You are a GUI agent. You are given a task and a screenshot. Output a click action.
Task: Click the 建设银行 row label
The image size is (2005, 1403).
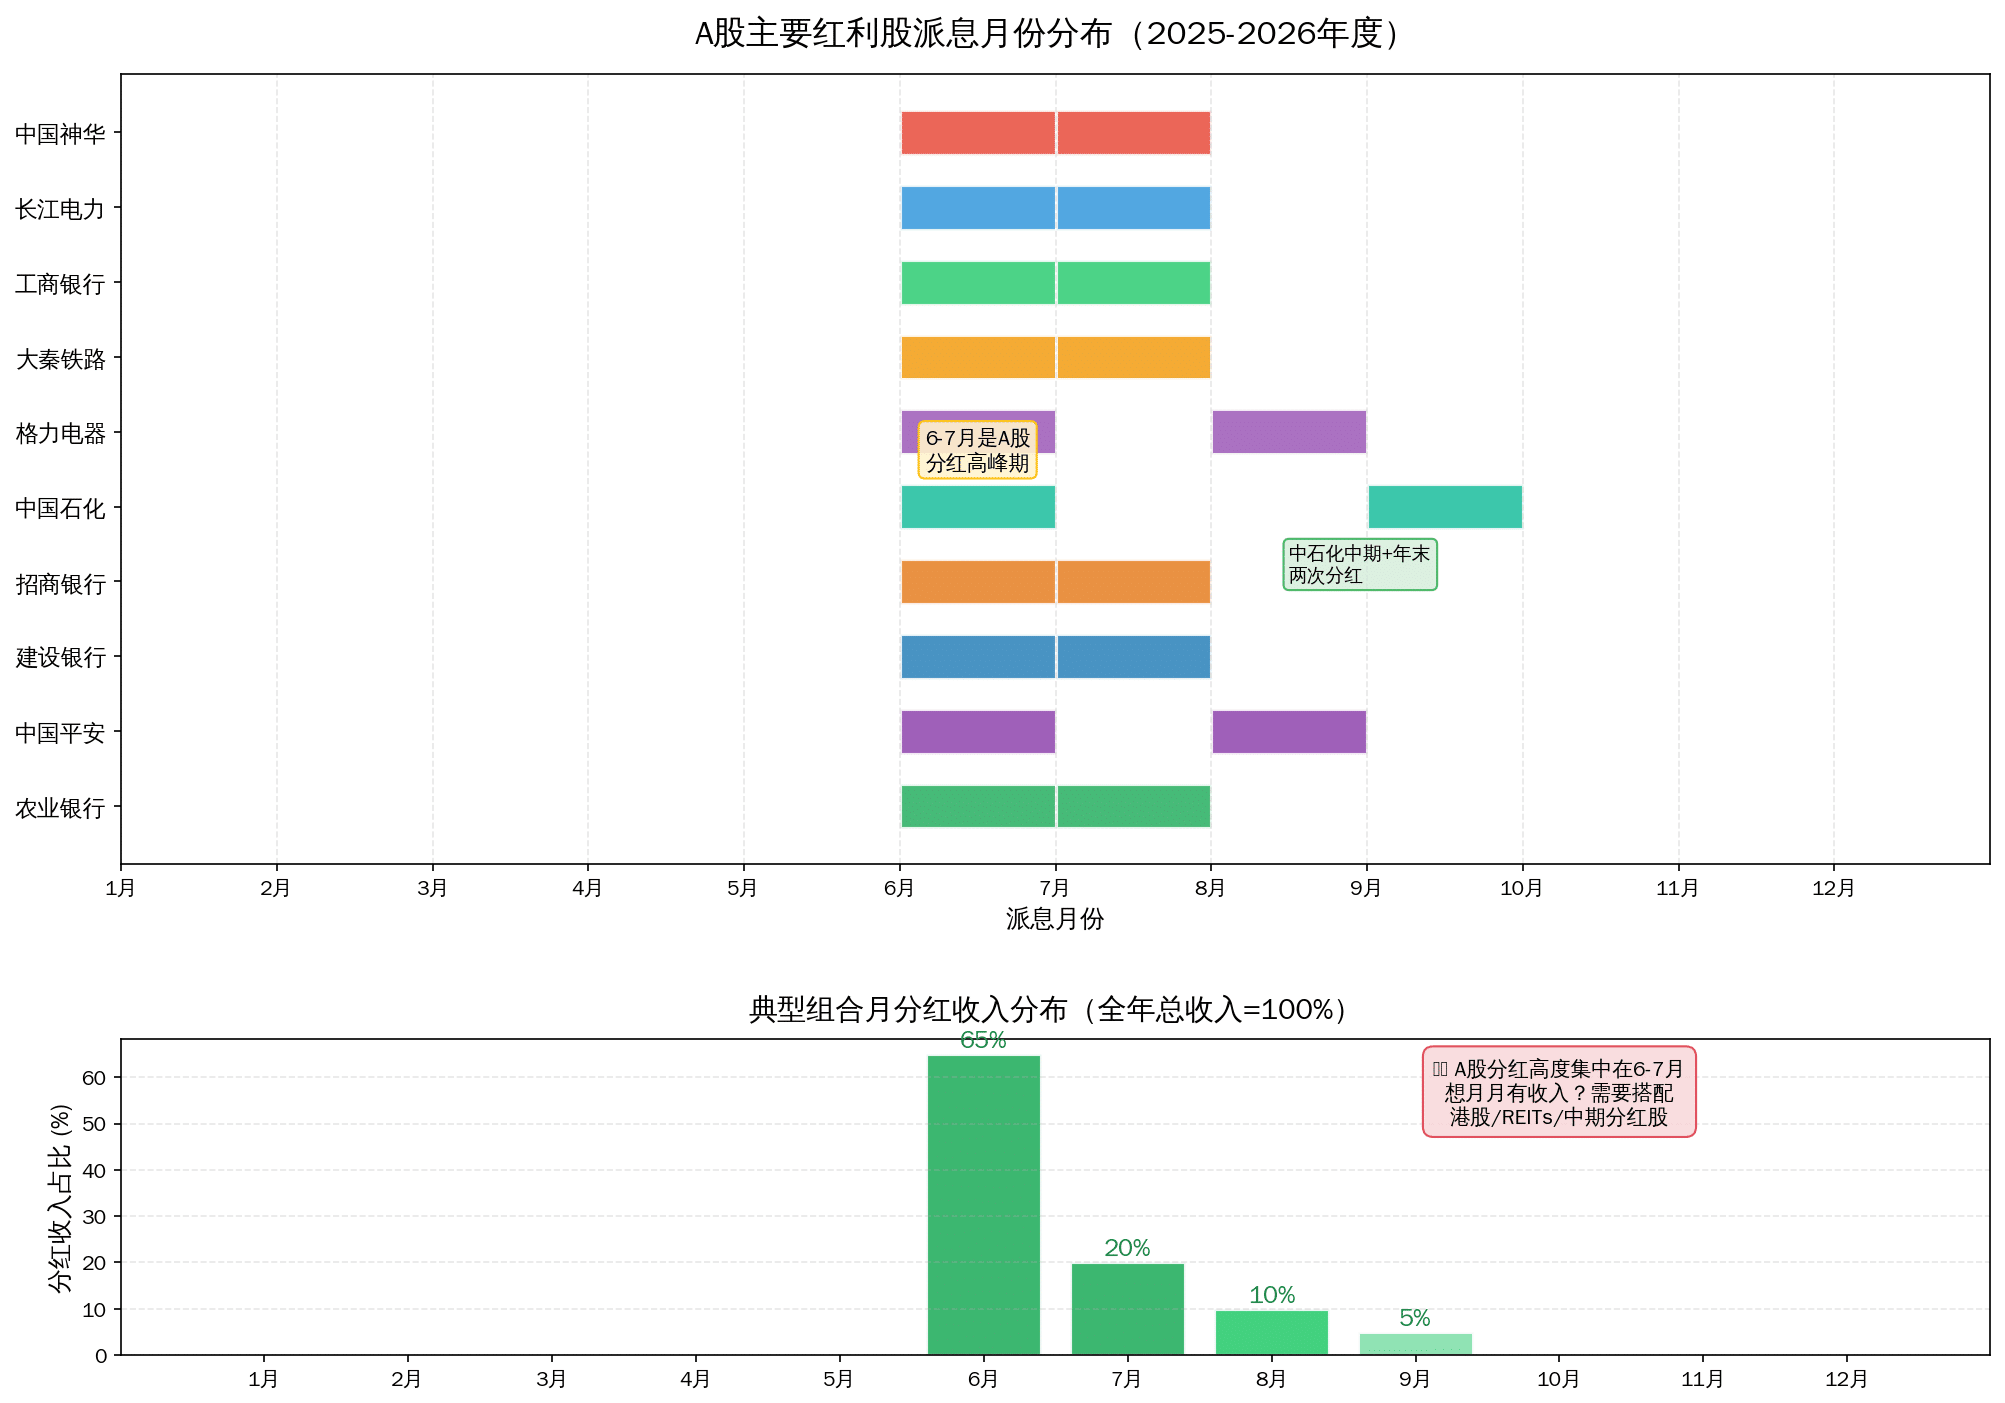click(x=60, y=657)
